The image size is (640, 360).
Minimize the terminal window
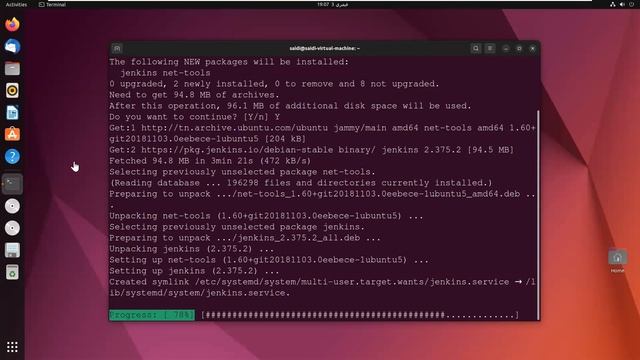(506, 49)
